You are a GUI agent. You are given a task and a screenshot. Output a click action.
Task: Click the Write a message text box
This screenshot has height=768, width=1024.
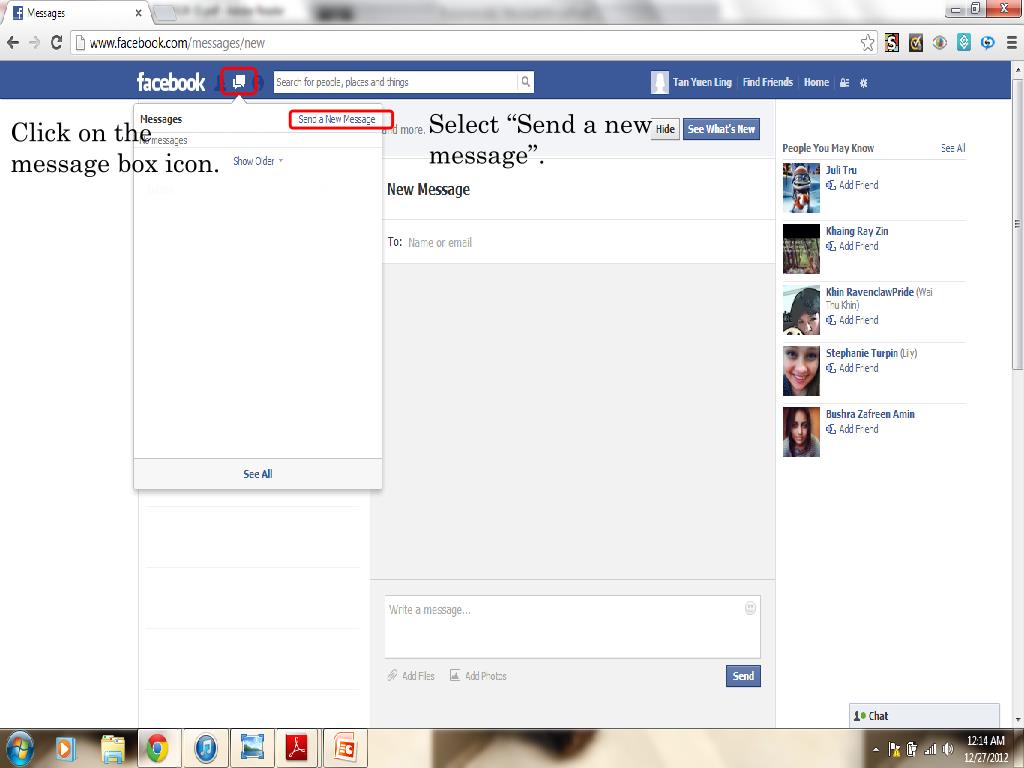(x=572, y=626)
